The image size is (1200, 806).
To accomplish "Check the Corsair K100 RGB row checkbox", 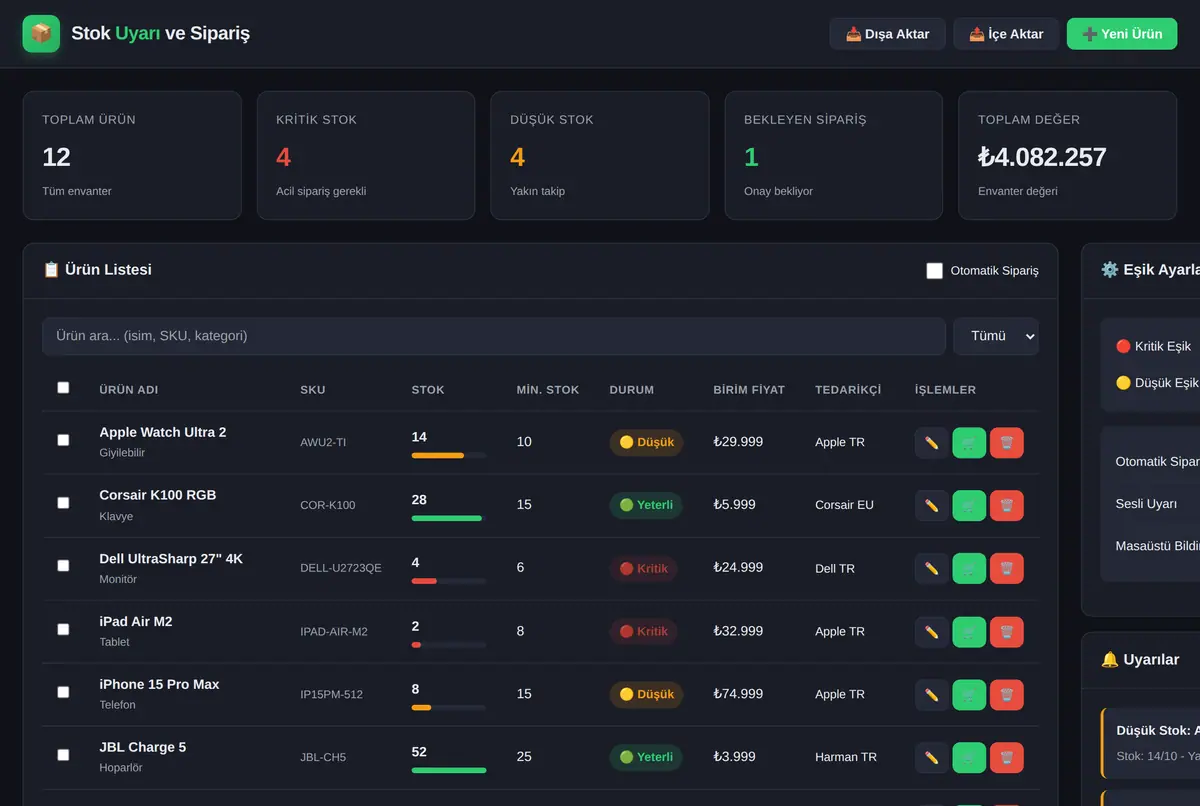I will (63, 503).
